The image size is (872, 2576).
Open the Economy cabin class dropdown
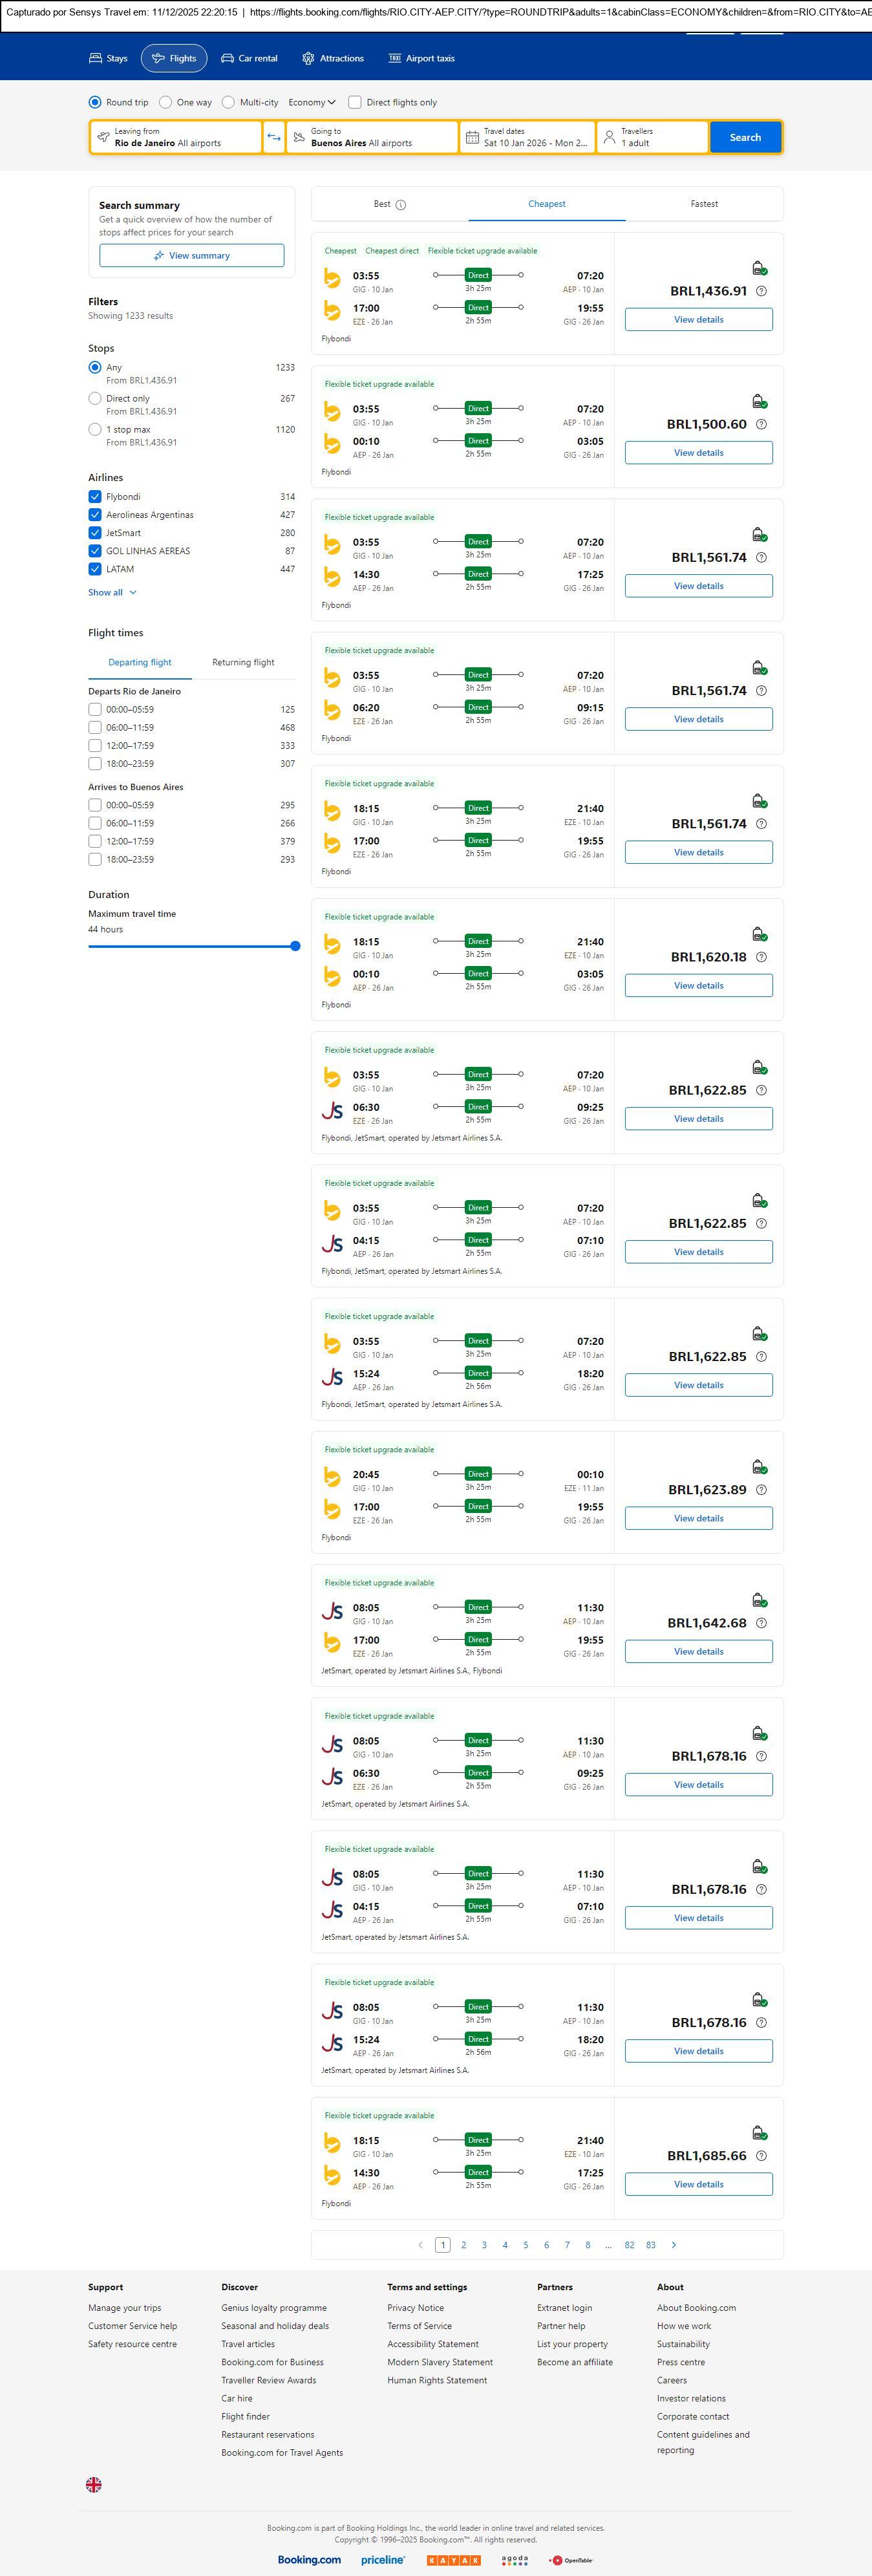click(x=312, y=102)
